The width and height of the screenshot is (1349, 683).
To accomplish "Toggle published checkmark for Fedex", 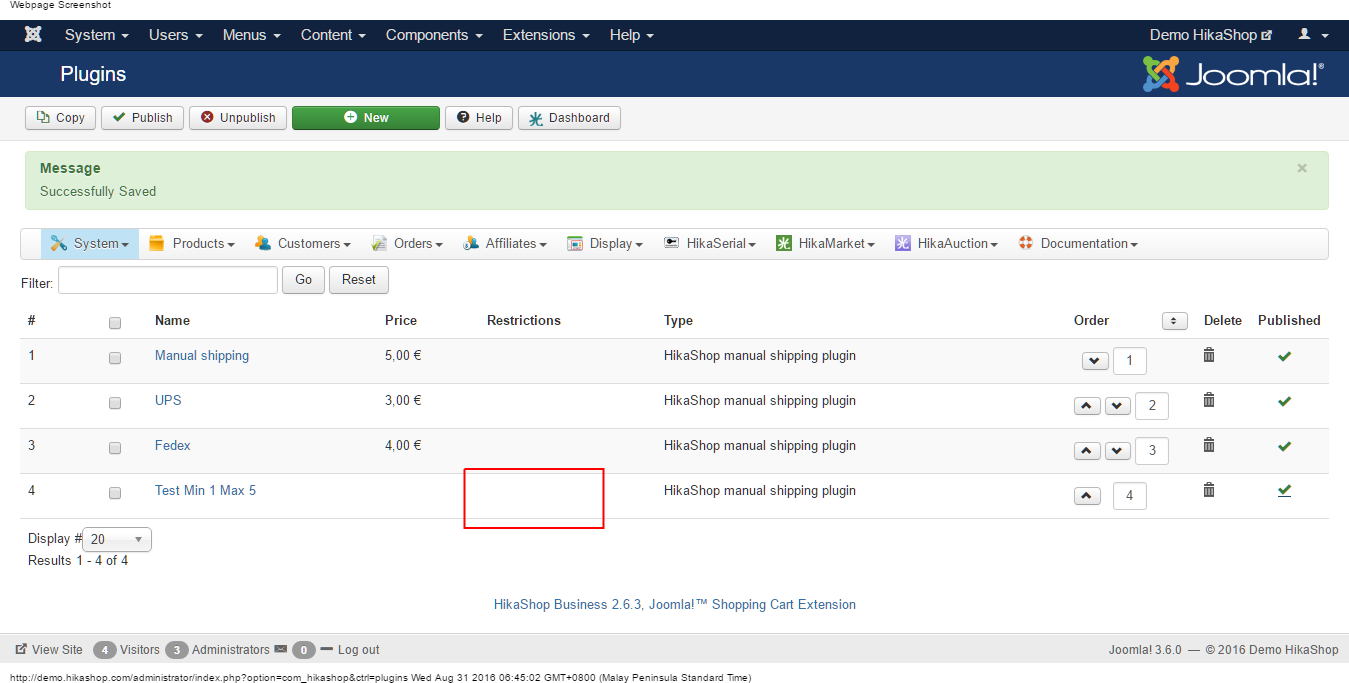I will tap(1285, 446).
